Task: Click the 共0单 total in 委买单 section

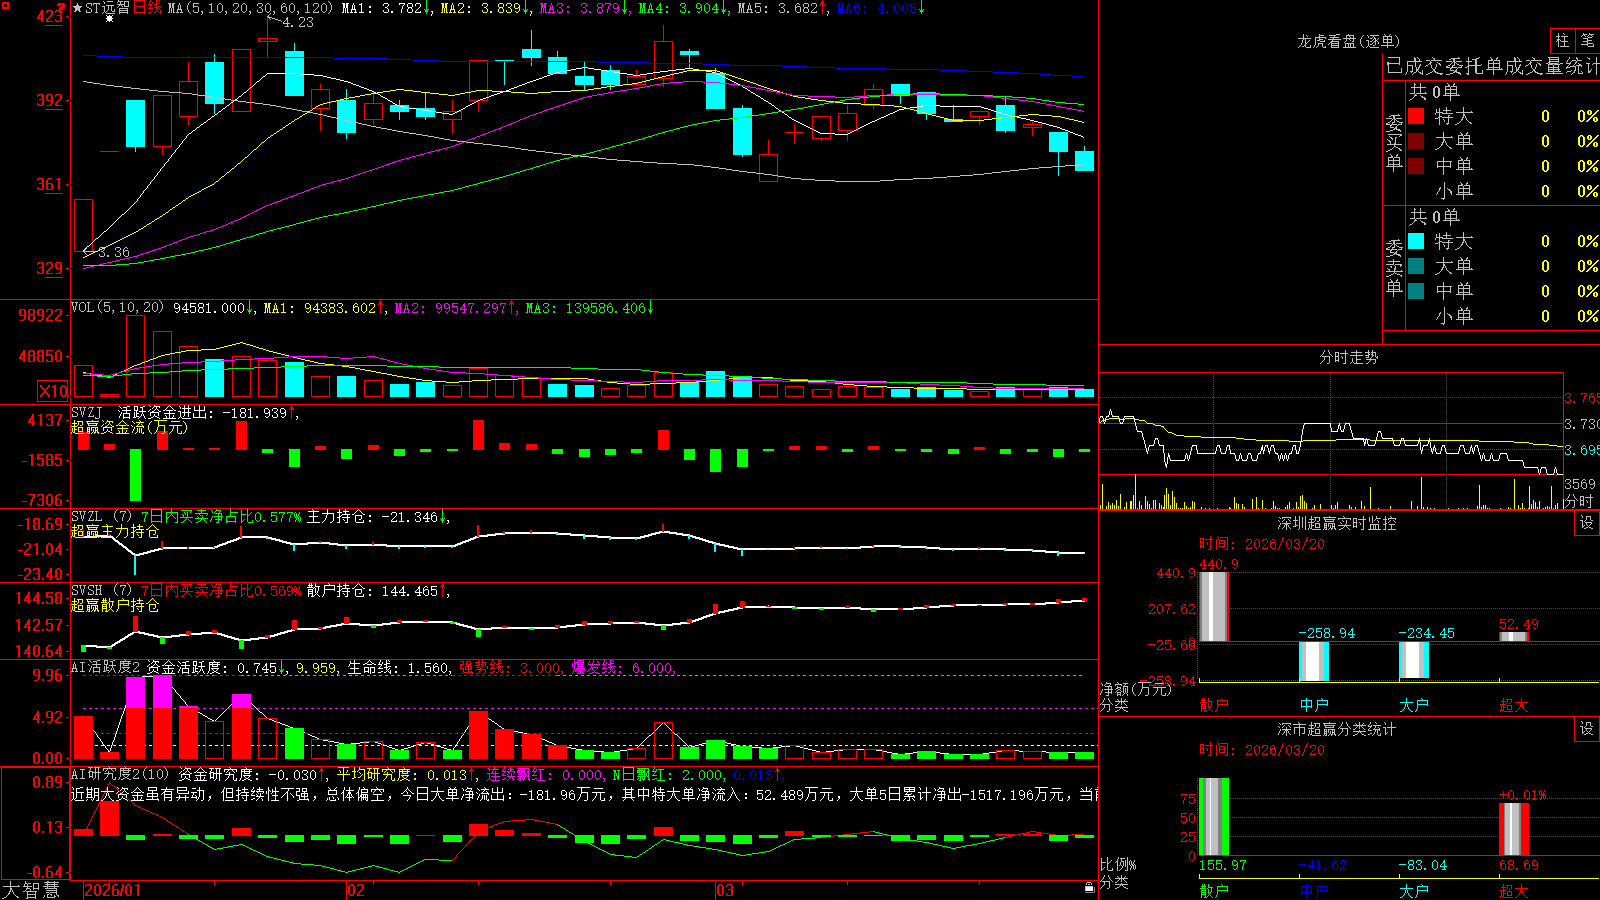Action: click(x=1434, y=91)
